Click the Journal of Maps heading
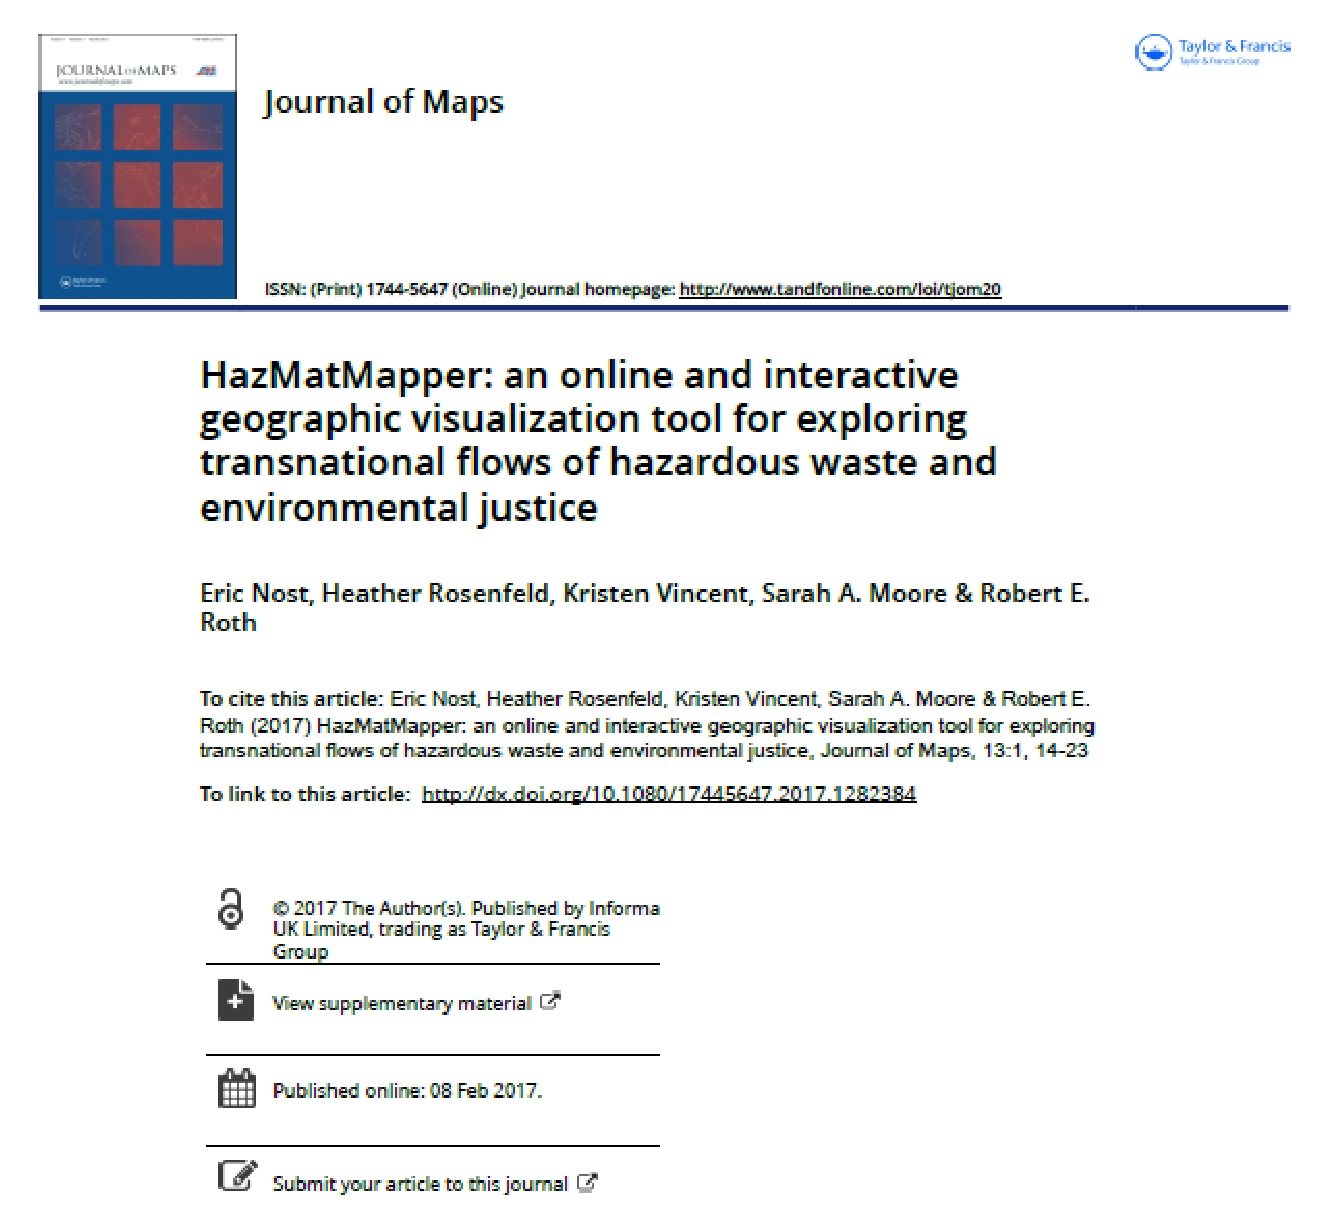1326x1209 pixels. 383,102
